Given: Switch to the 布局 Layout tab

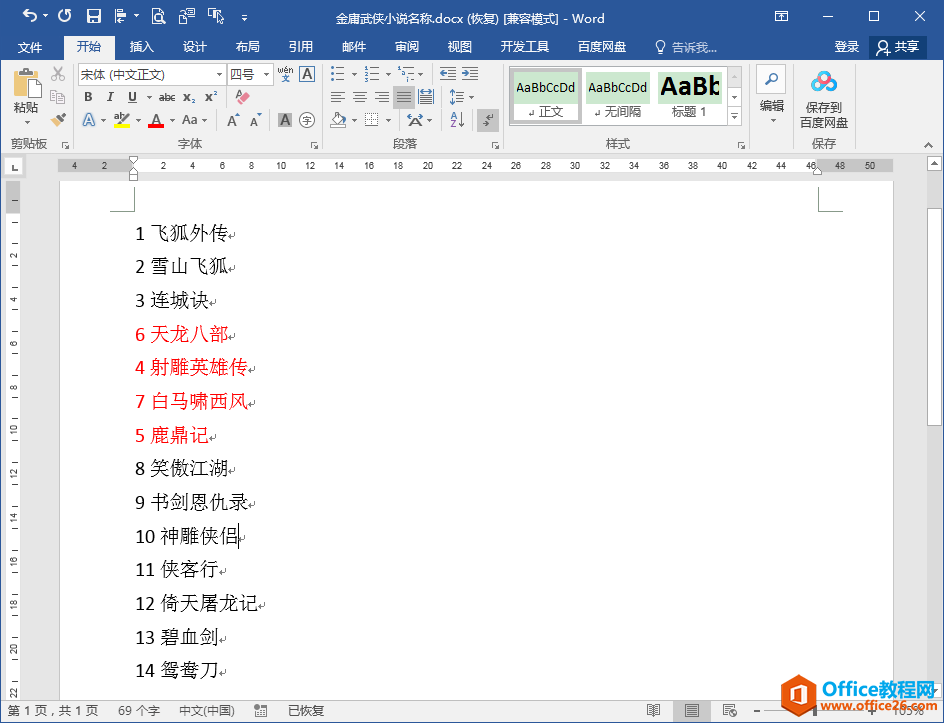Looking at the screenshot, I should (247, 47).
